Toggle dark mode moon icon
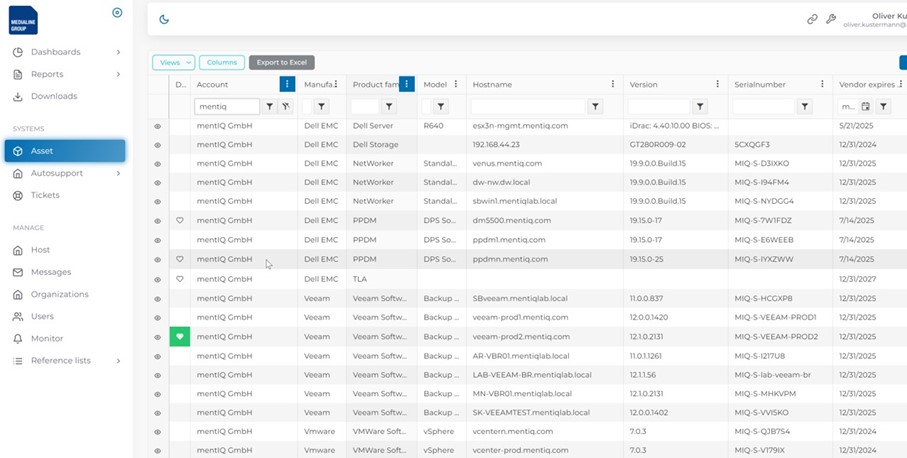 point(165,19)
